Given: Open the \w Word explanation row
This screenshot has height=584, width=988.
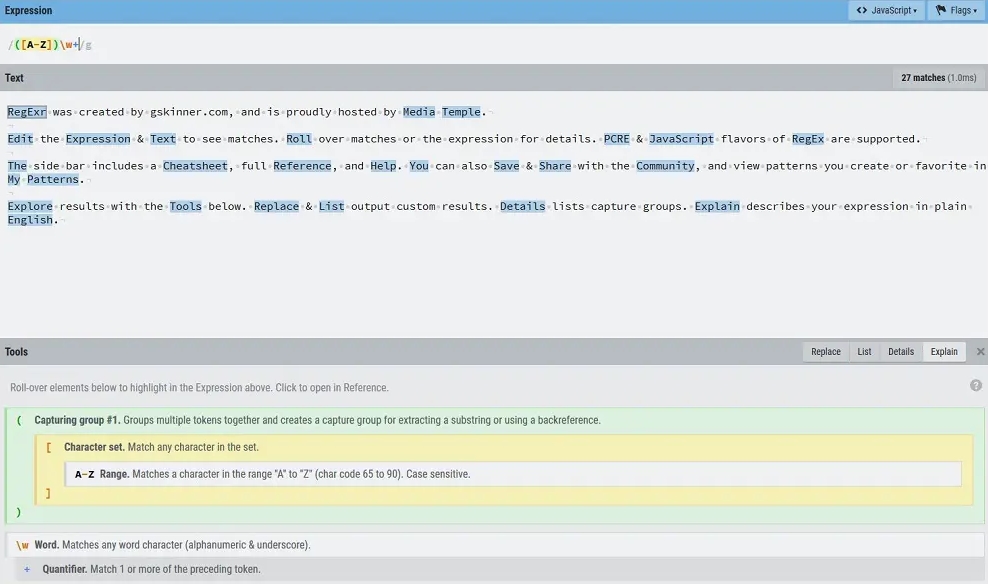Looking at the screenshot, I should point(495,545).
